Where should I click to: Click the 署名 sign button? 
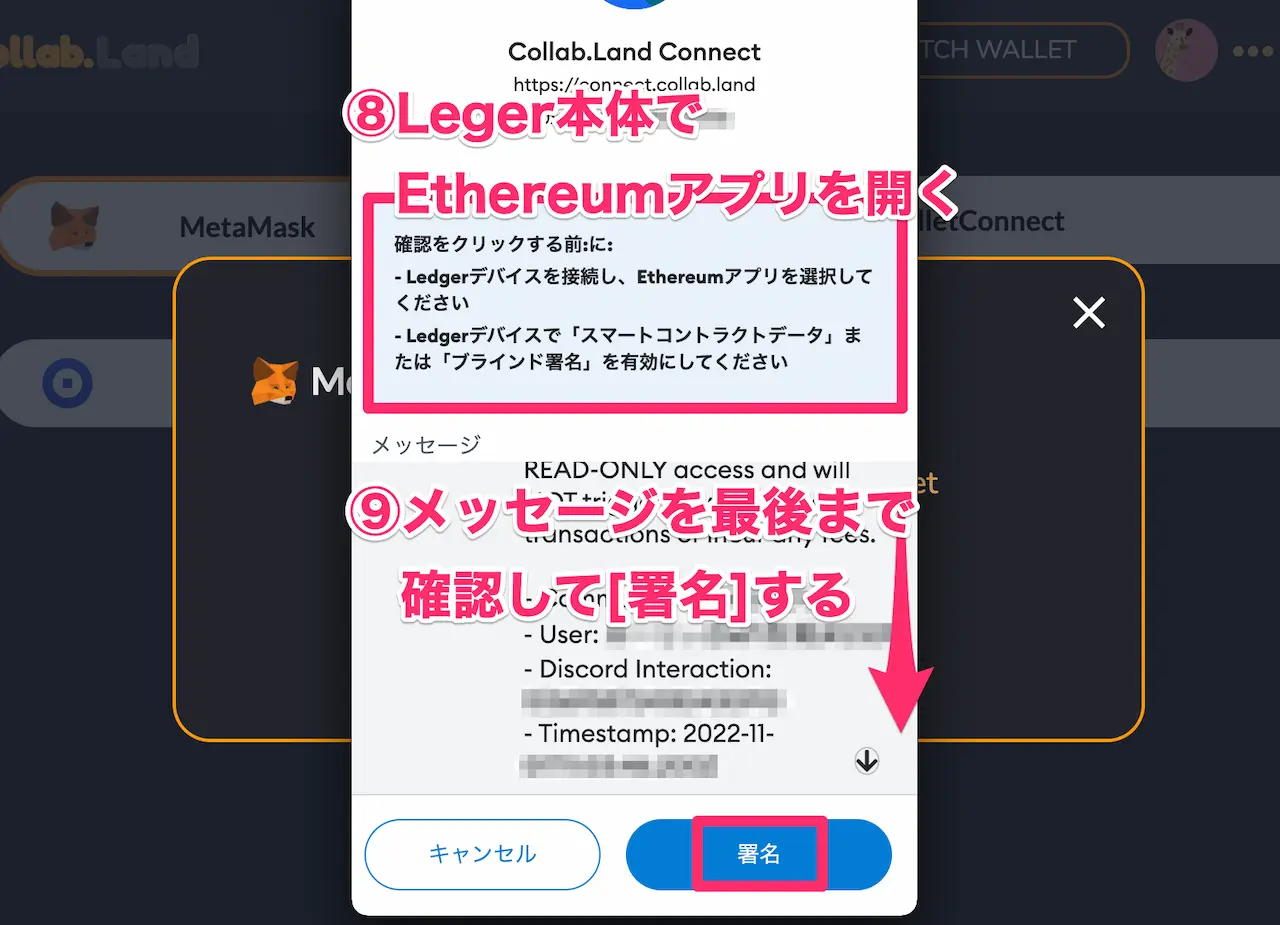pos(758,854)
